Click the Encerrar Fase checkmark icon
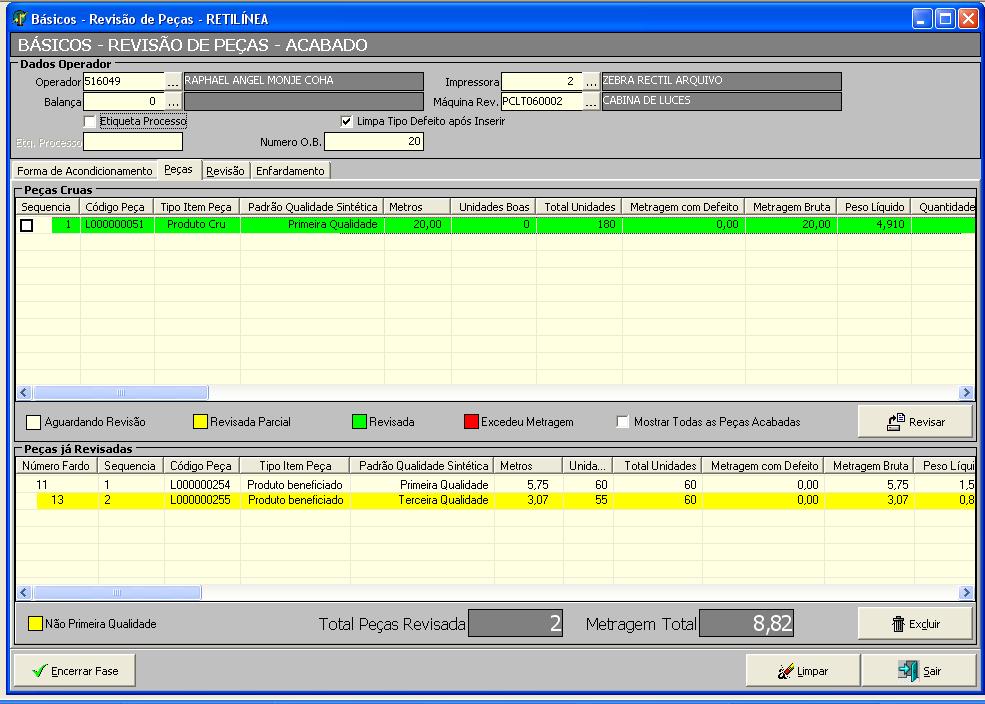The width and height of the screenshot is (985, 704). (39, 671)
